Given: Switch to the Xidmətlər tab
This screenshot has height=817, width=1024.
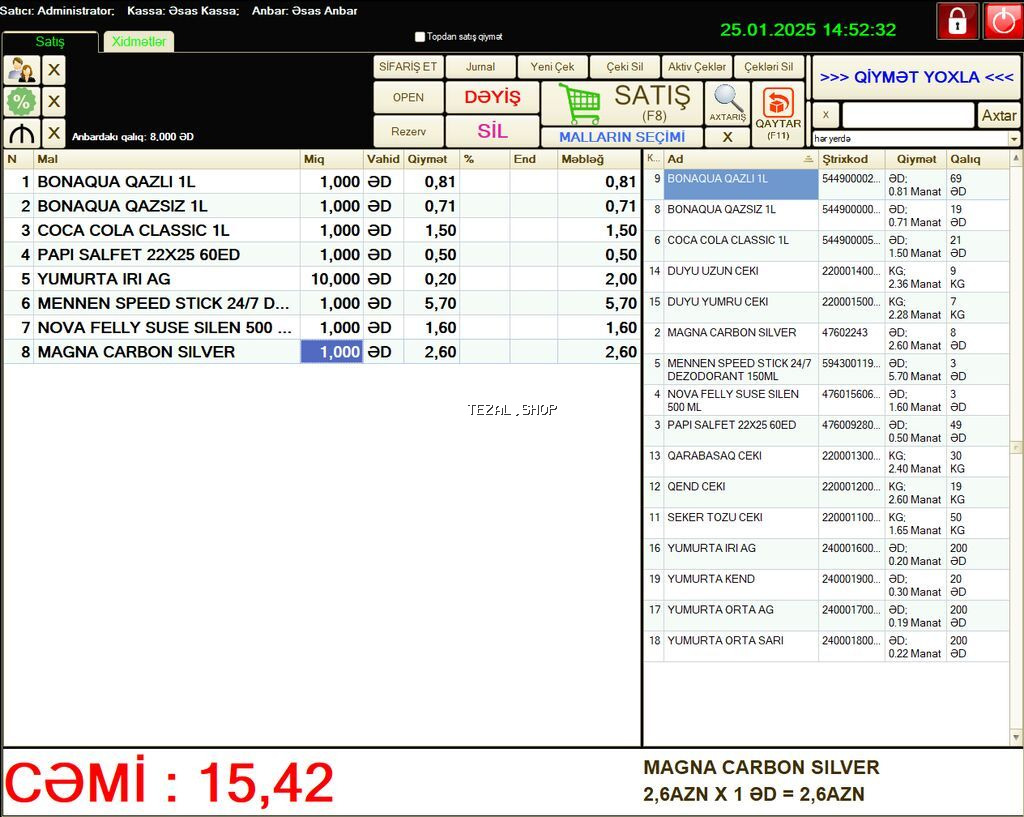Looking at the screenshot, I should tap(138, 42).
